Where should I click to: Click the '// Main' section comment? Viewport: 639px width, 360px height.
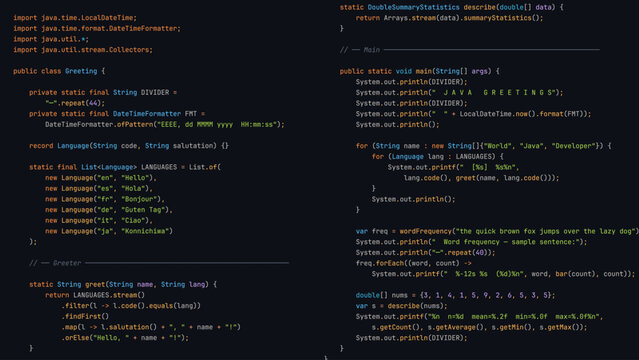point(469,50)
